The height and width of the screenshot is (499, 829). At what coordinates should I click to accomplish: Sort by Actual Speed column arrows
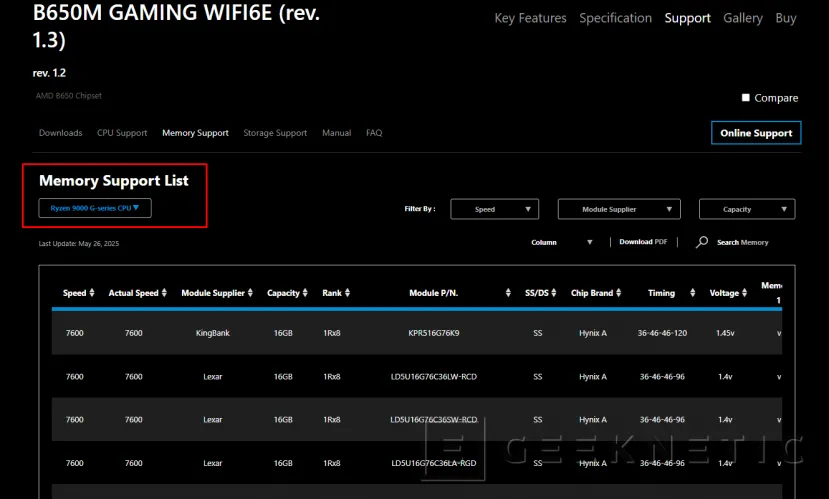(164, 293)
